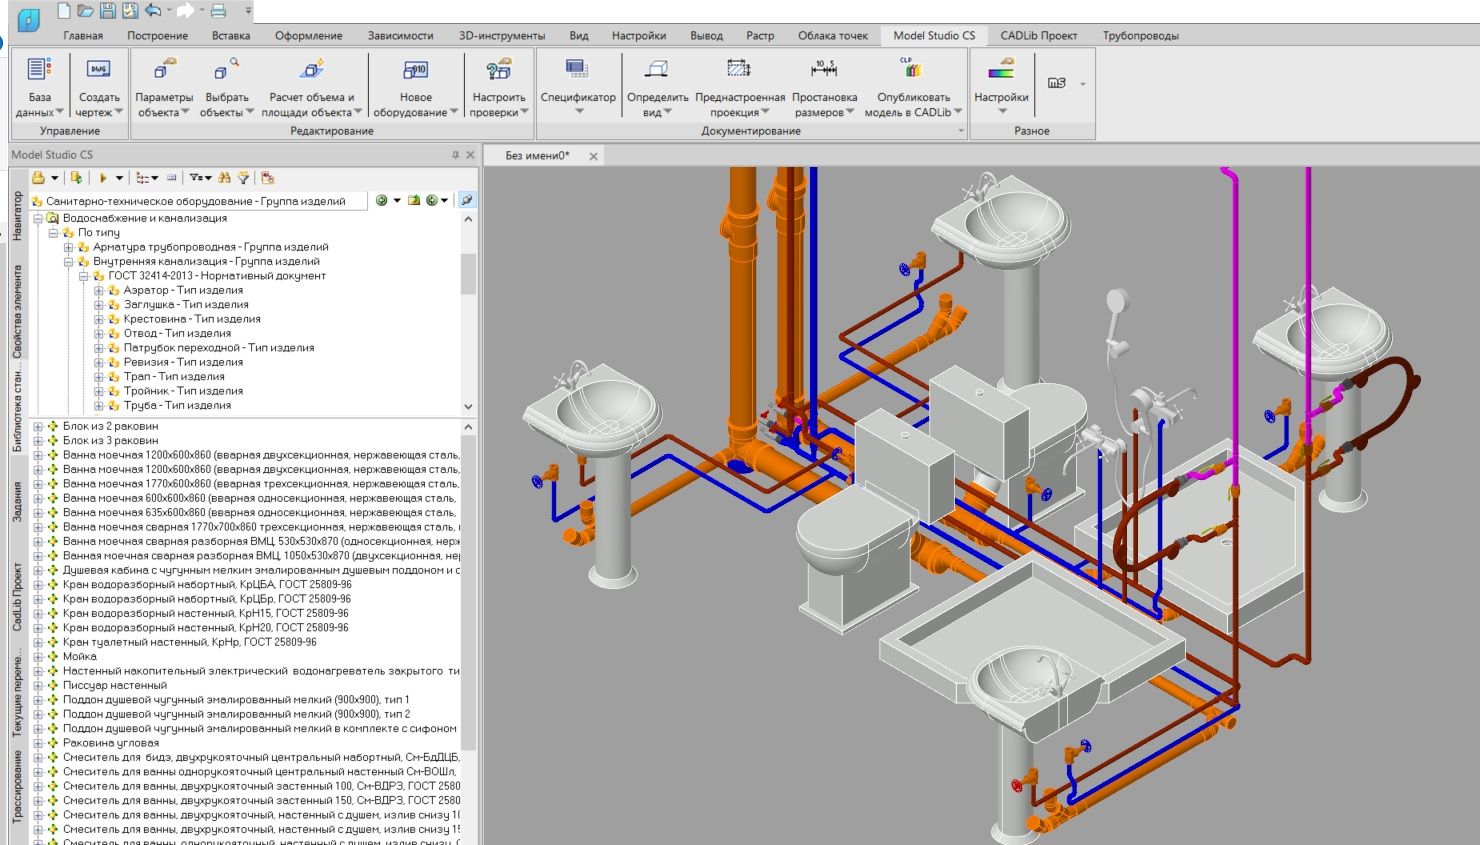Viewport: 1480px width, 845px height.
Task: Toggle the pin button beside navigation arrows
Action: (x=466, y=200)
